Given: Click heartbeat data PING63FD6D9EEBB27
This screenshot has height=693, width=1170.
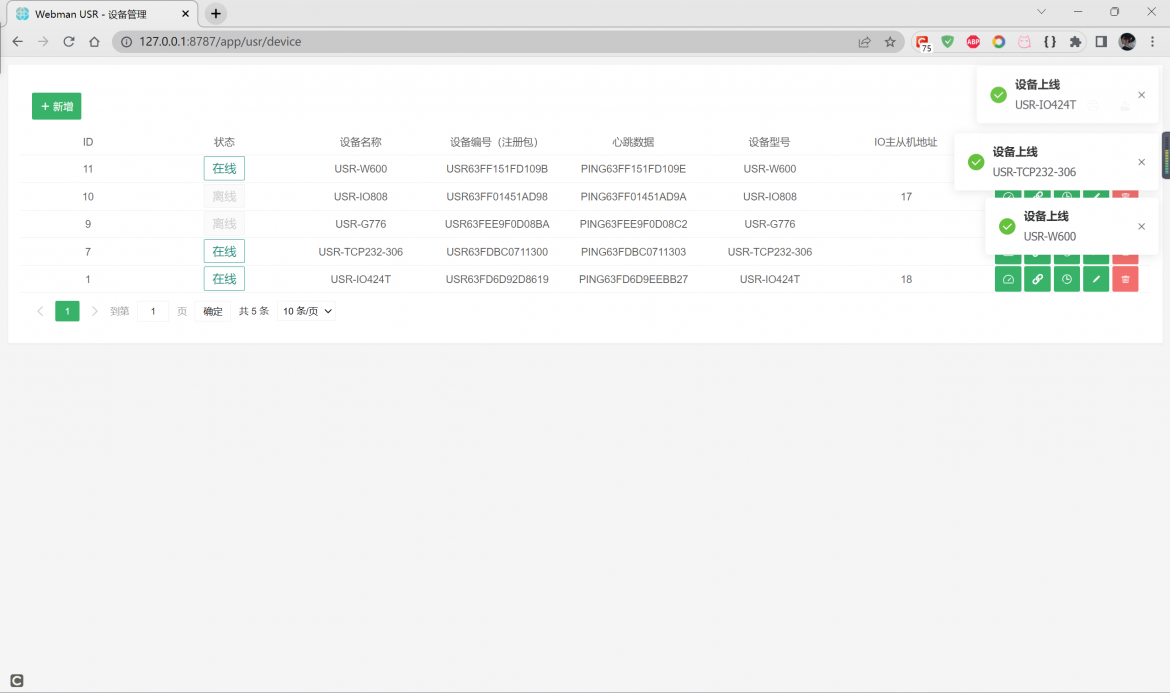Looking at the screenshot, I should coord(634,279).
